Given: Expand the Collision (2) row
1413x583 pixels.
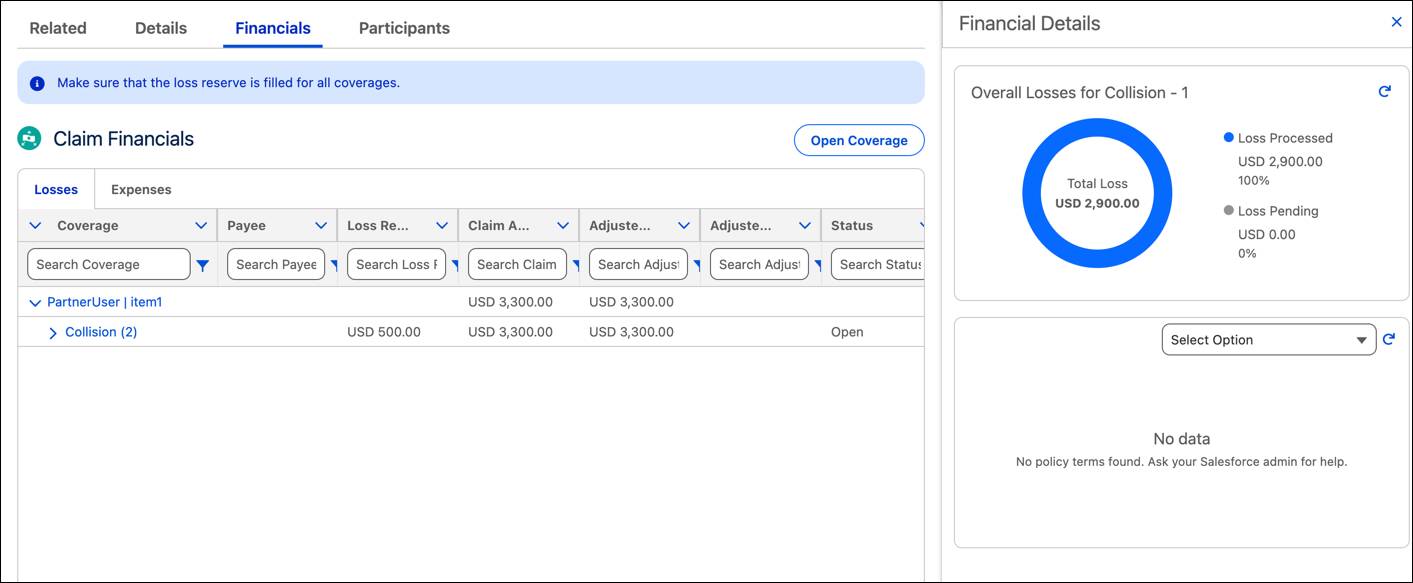Looking at the screenshot, I should click(53, 333).
